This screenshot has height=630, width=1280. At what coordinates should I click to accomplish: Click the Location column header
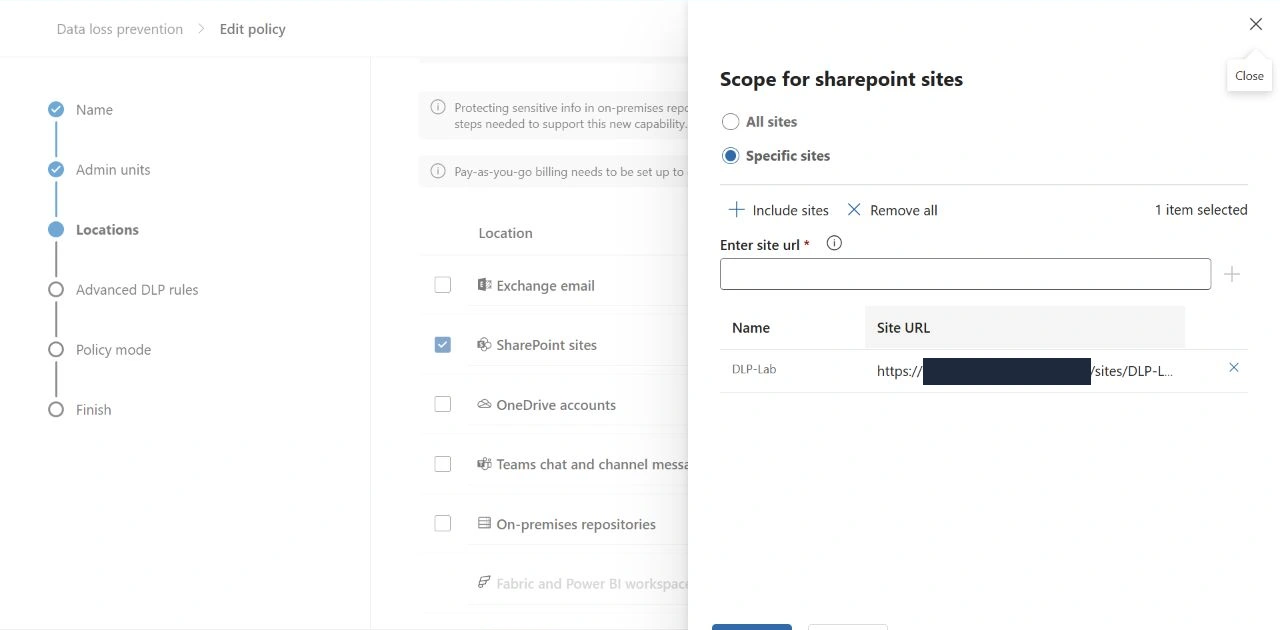click(505, 233)
